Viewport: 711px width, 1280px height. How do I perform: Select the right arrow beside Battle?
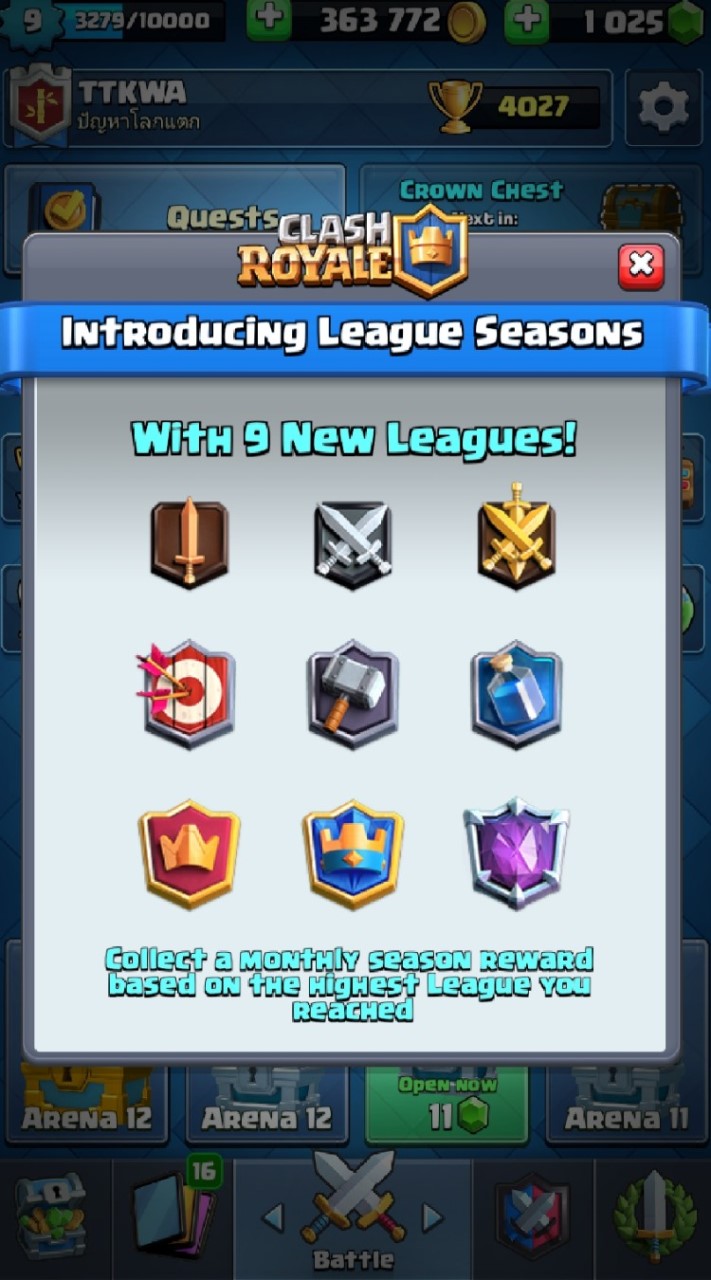(432, 1217)
